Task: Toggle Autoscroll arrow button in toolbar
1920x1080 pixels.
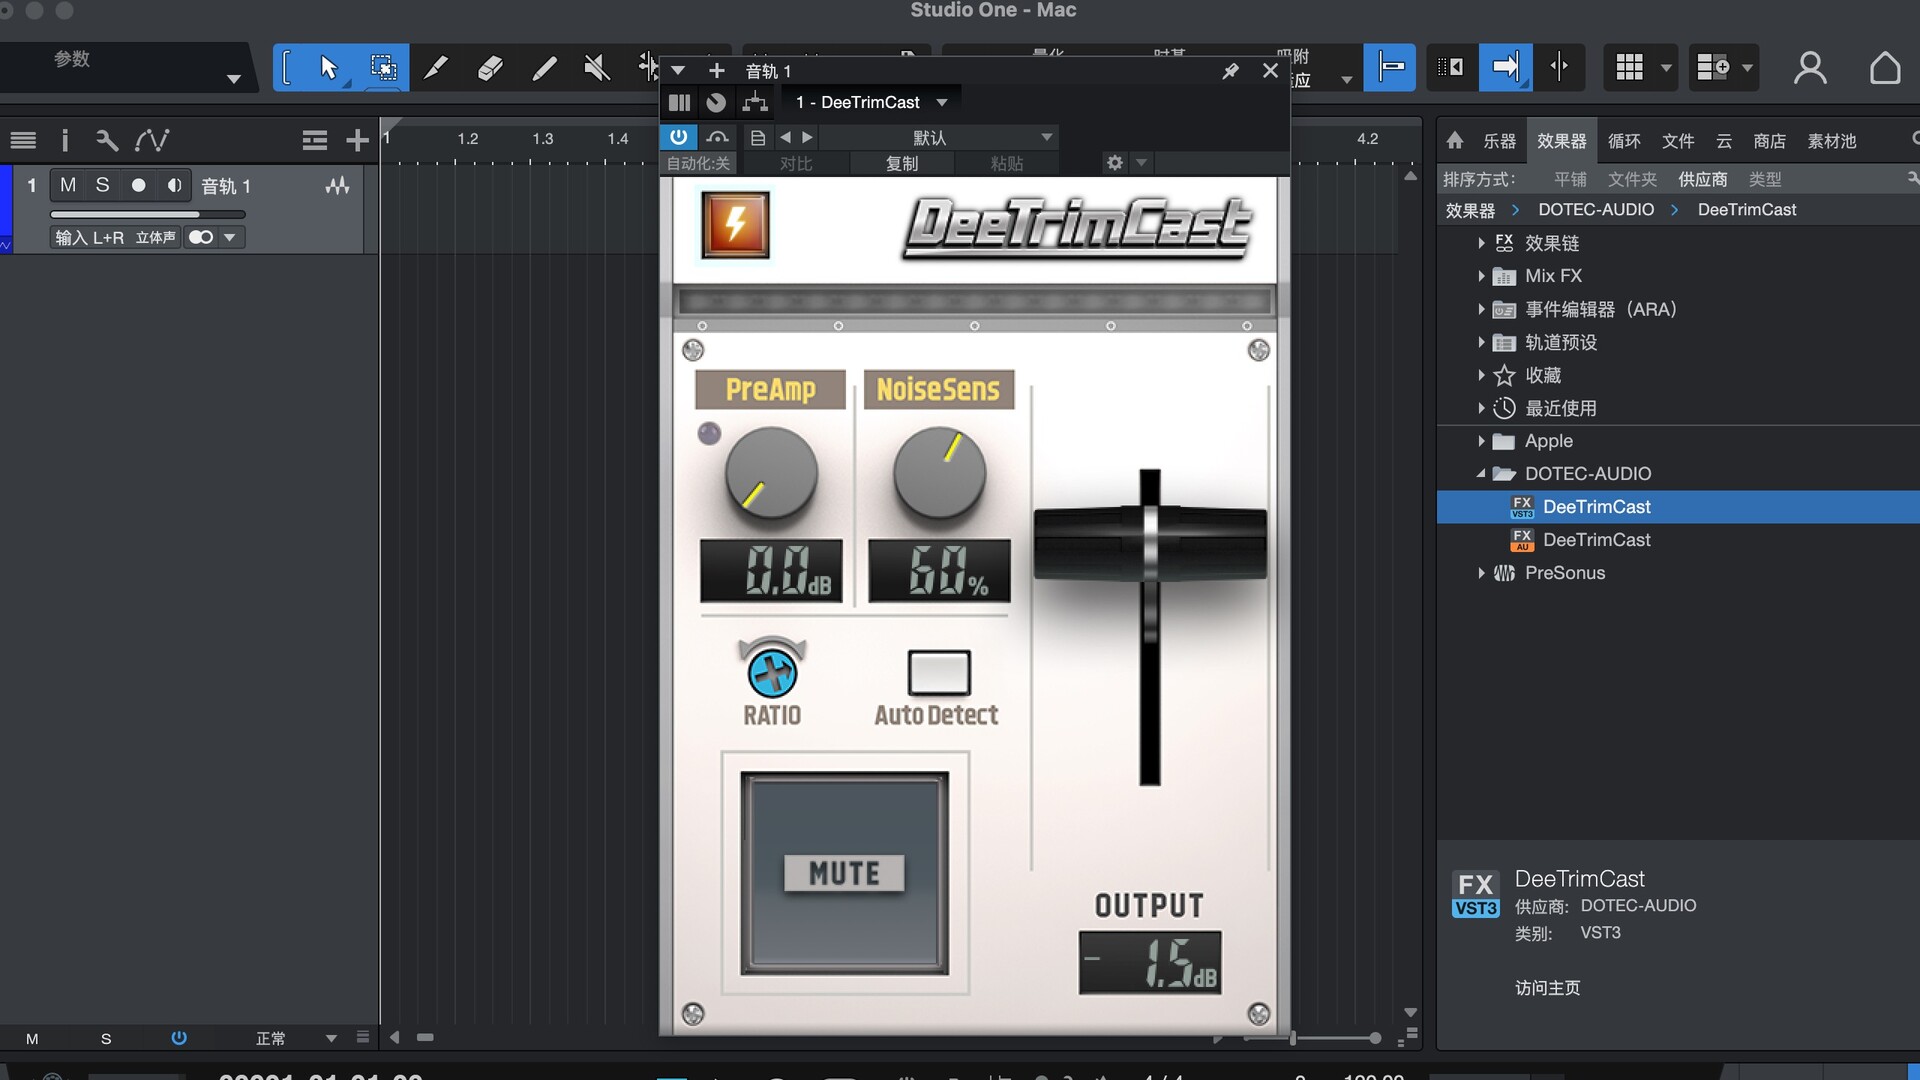Action: click(x=1505, y=67)
